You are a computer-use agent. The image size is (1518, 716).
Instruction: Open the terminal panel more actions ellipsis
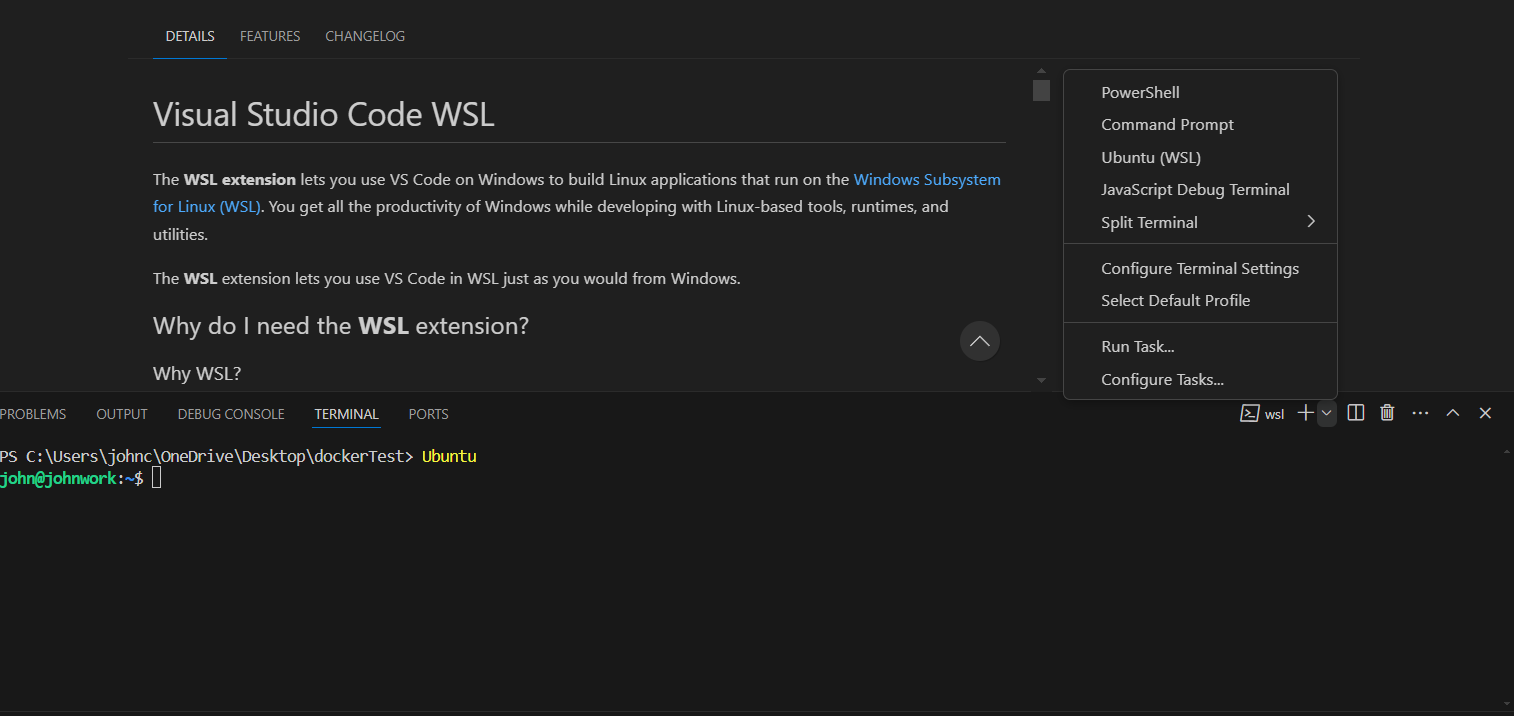click(1420, 413)
